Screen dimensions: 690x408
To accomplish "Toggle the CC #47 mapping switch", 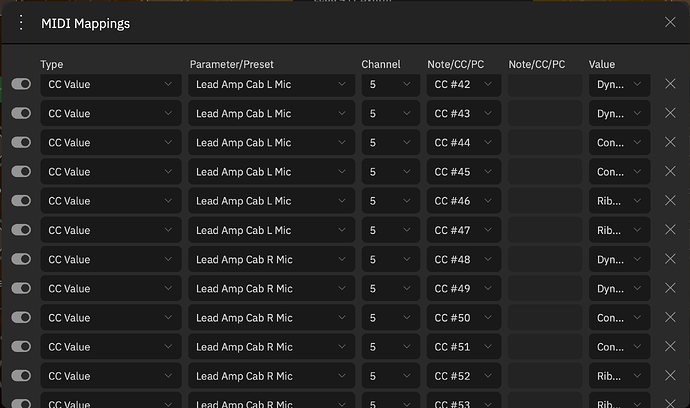I will click(x=21, y=230).
